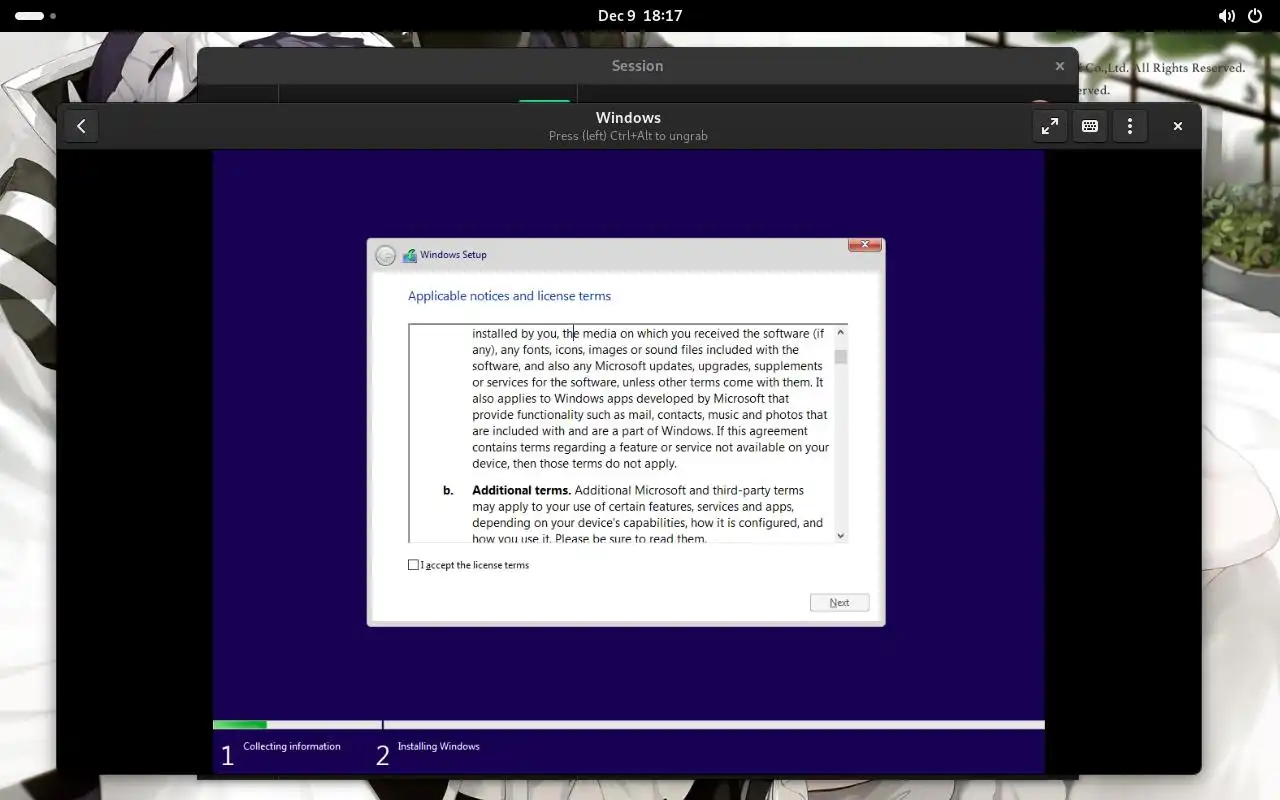Image resolution: width=1280 pixels, height=800 pixels.
Task: Open the power menu in top bar
Action: pyautogui.click(x=1257, y=16)
